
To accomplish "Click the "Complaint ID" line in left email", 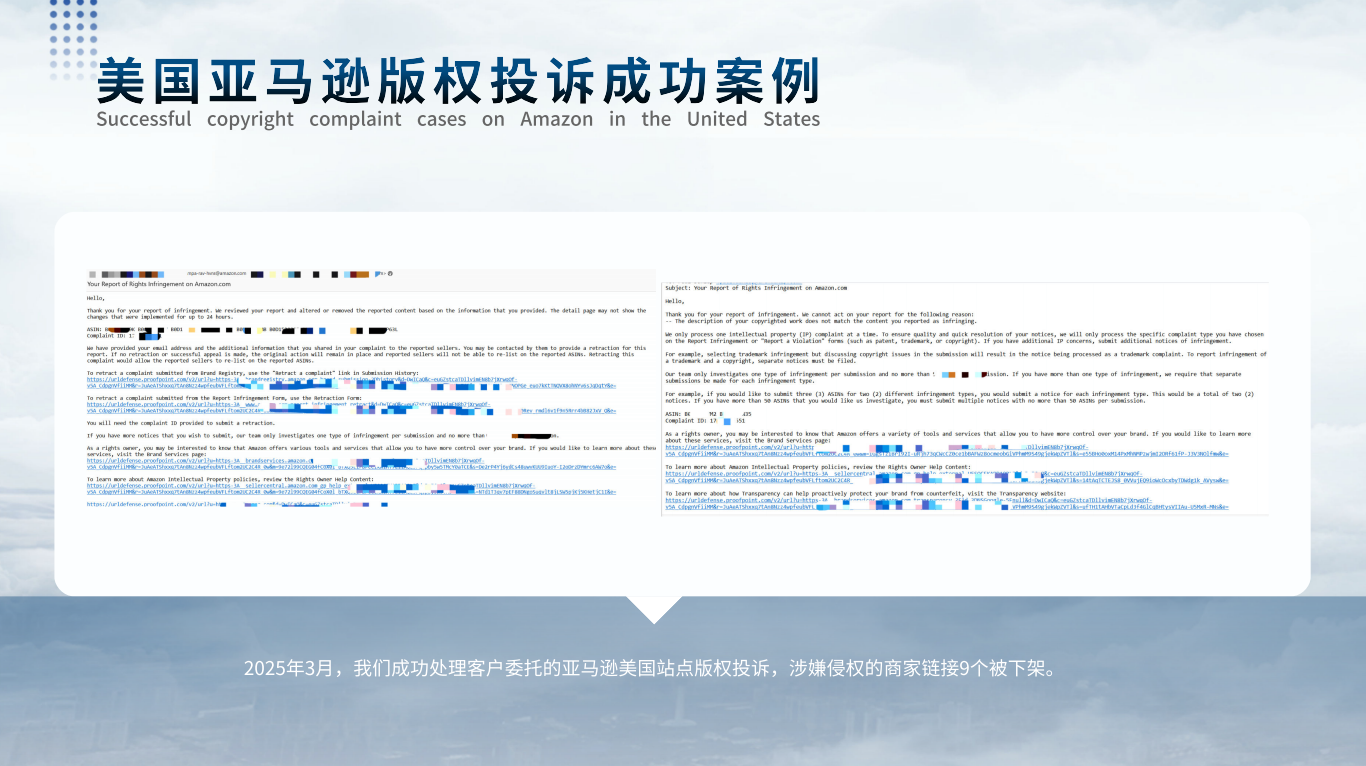I will (x=124, y=336).
